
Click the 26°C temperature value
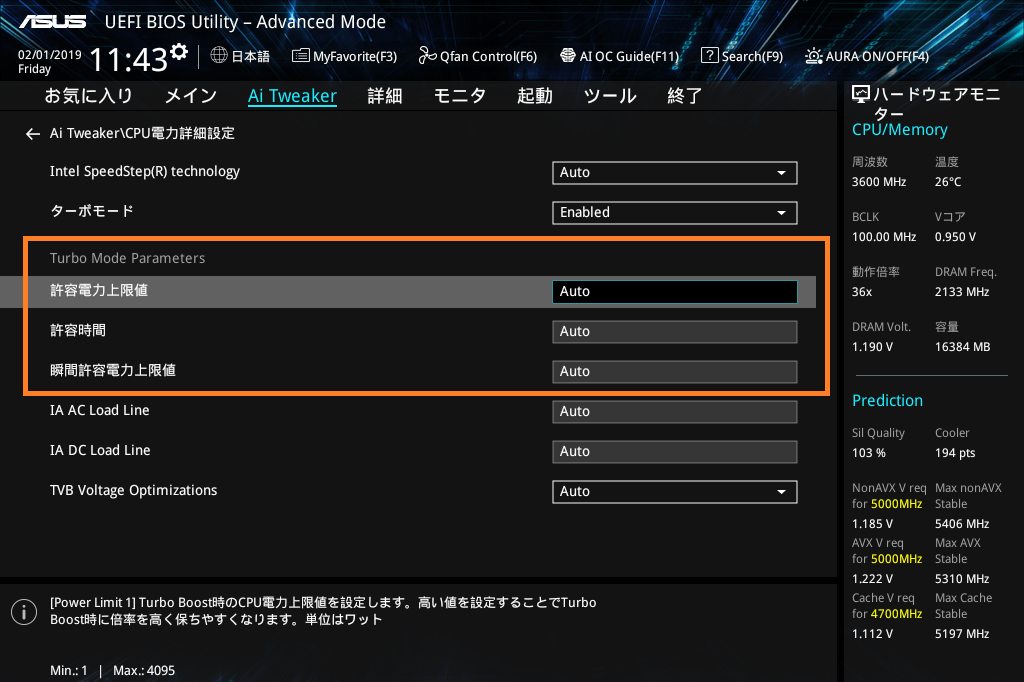coord(948,182)
